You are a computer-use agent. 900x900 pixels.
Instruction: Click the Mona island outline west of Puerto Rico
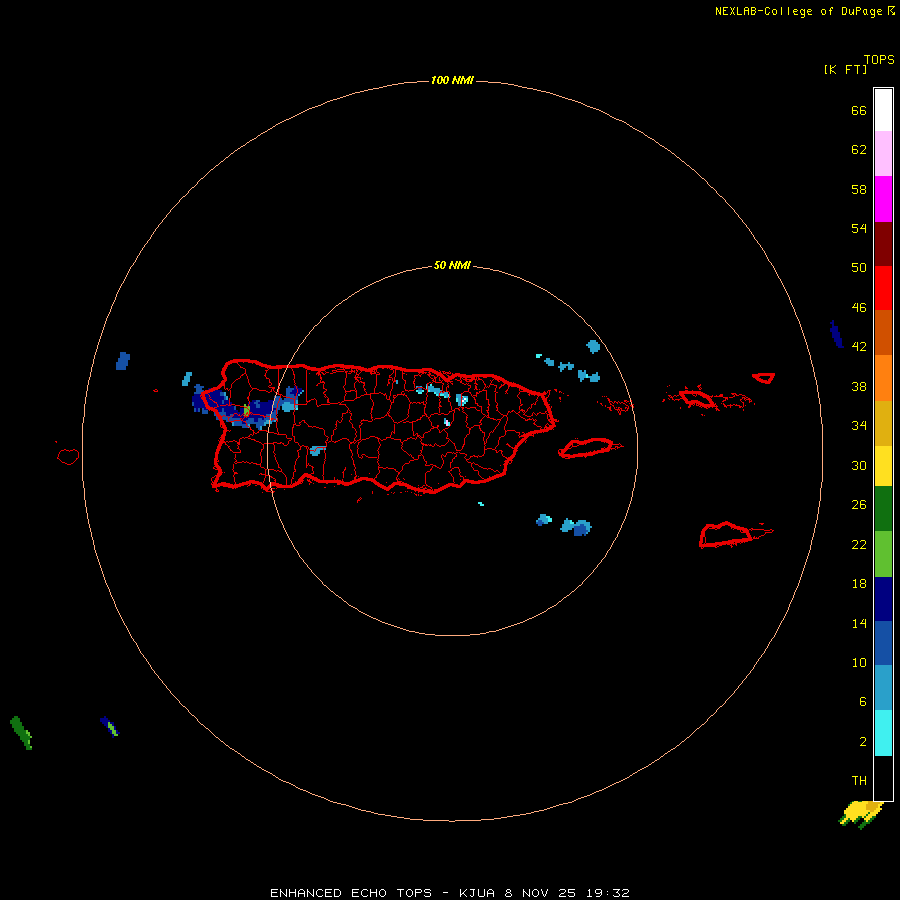pyautogui.click(x=68, y=456)
